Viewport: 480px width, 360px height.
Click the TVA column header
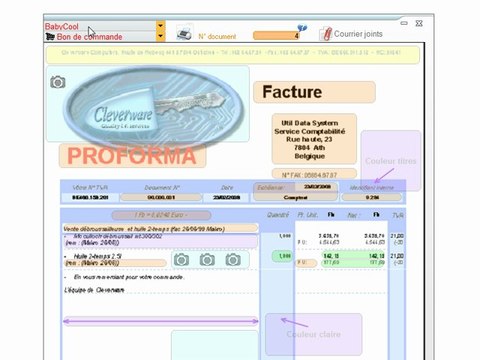[398, 215]
